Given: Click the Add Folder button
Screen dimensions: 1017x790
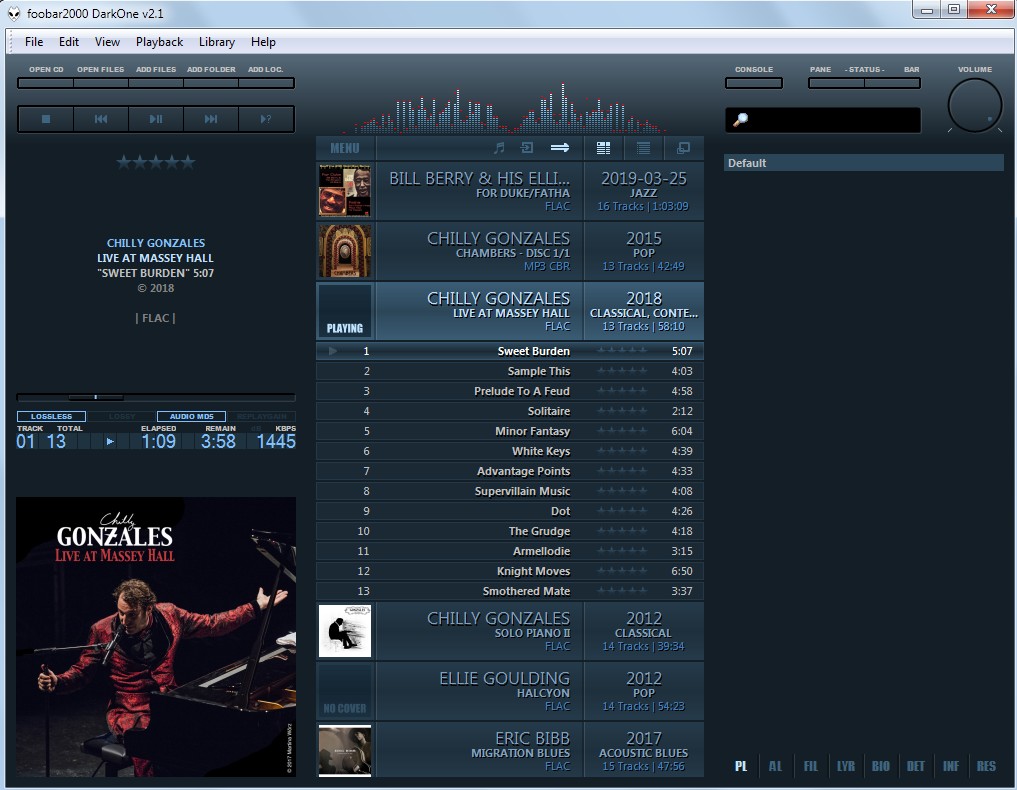Looking at the screenshot, I should point(211,83).
